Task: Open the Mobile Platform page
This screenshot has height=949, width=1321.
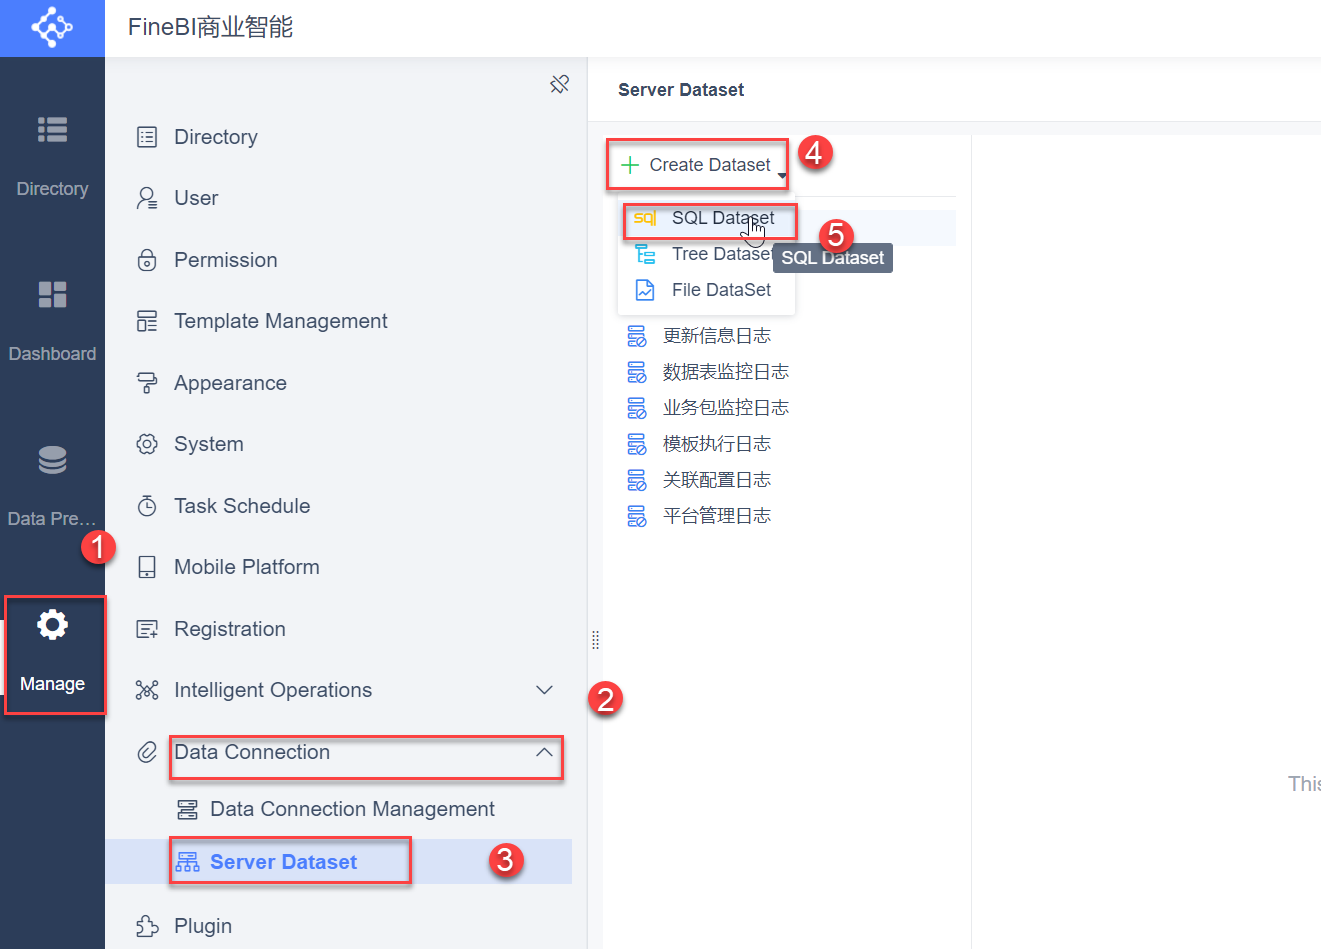Action: click(247, 567)
